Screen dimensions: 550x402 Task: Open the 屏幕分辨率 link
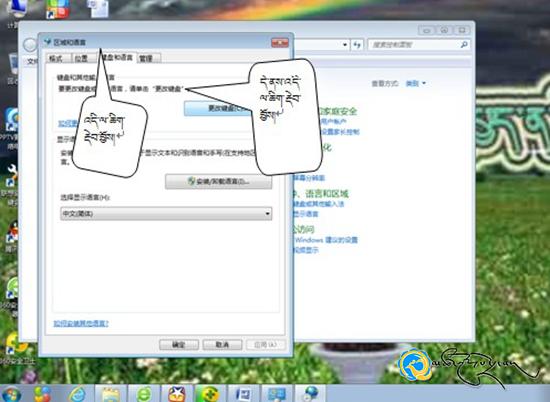coord(309,178)
